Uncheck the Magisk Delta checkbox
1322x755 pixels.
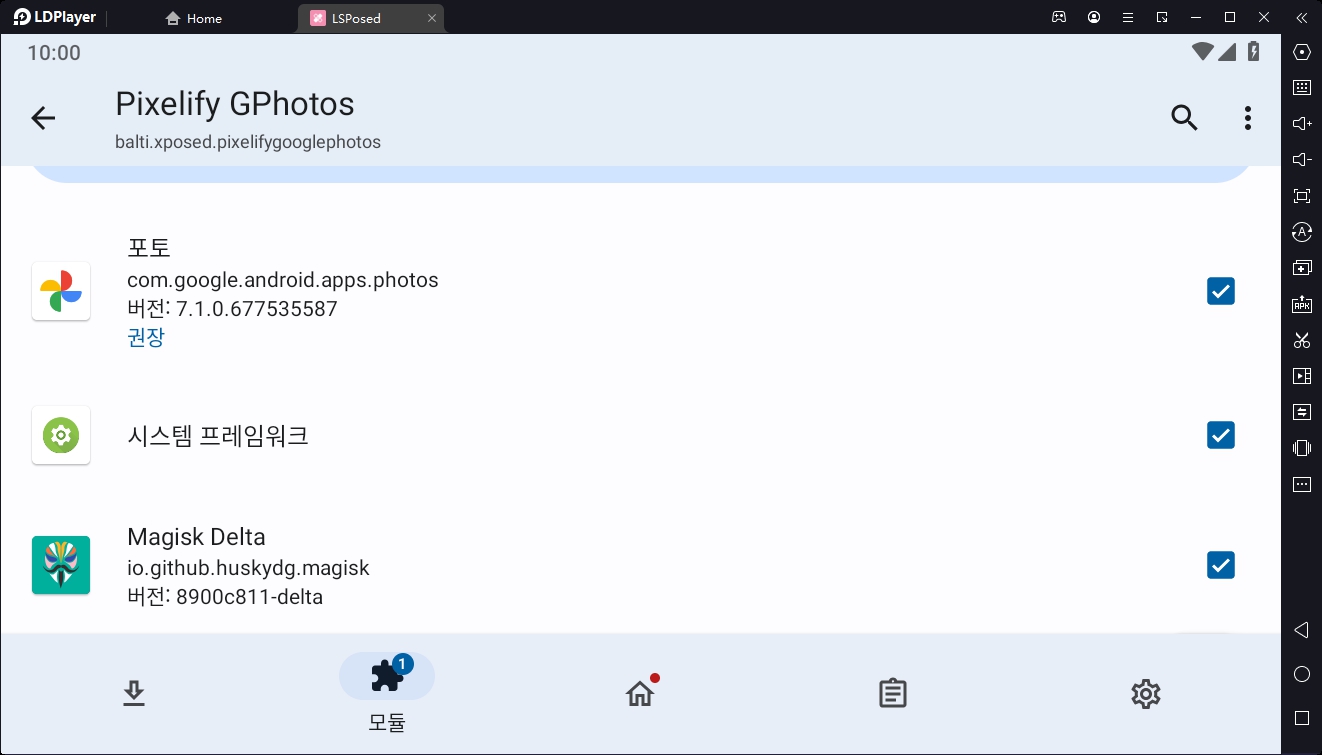point(1220,565)
